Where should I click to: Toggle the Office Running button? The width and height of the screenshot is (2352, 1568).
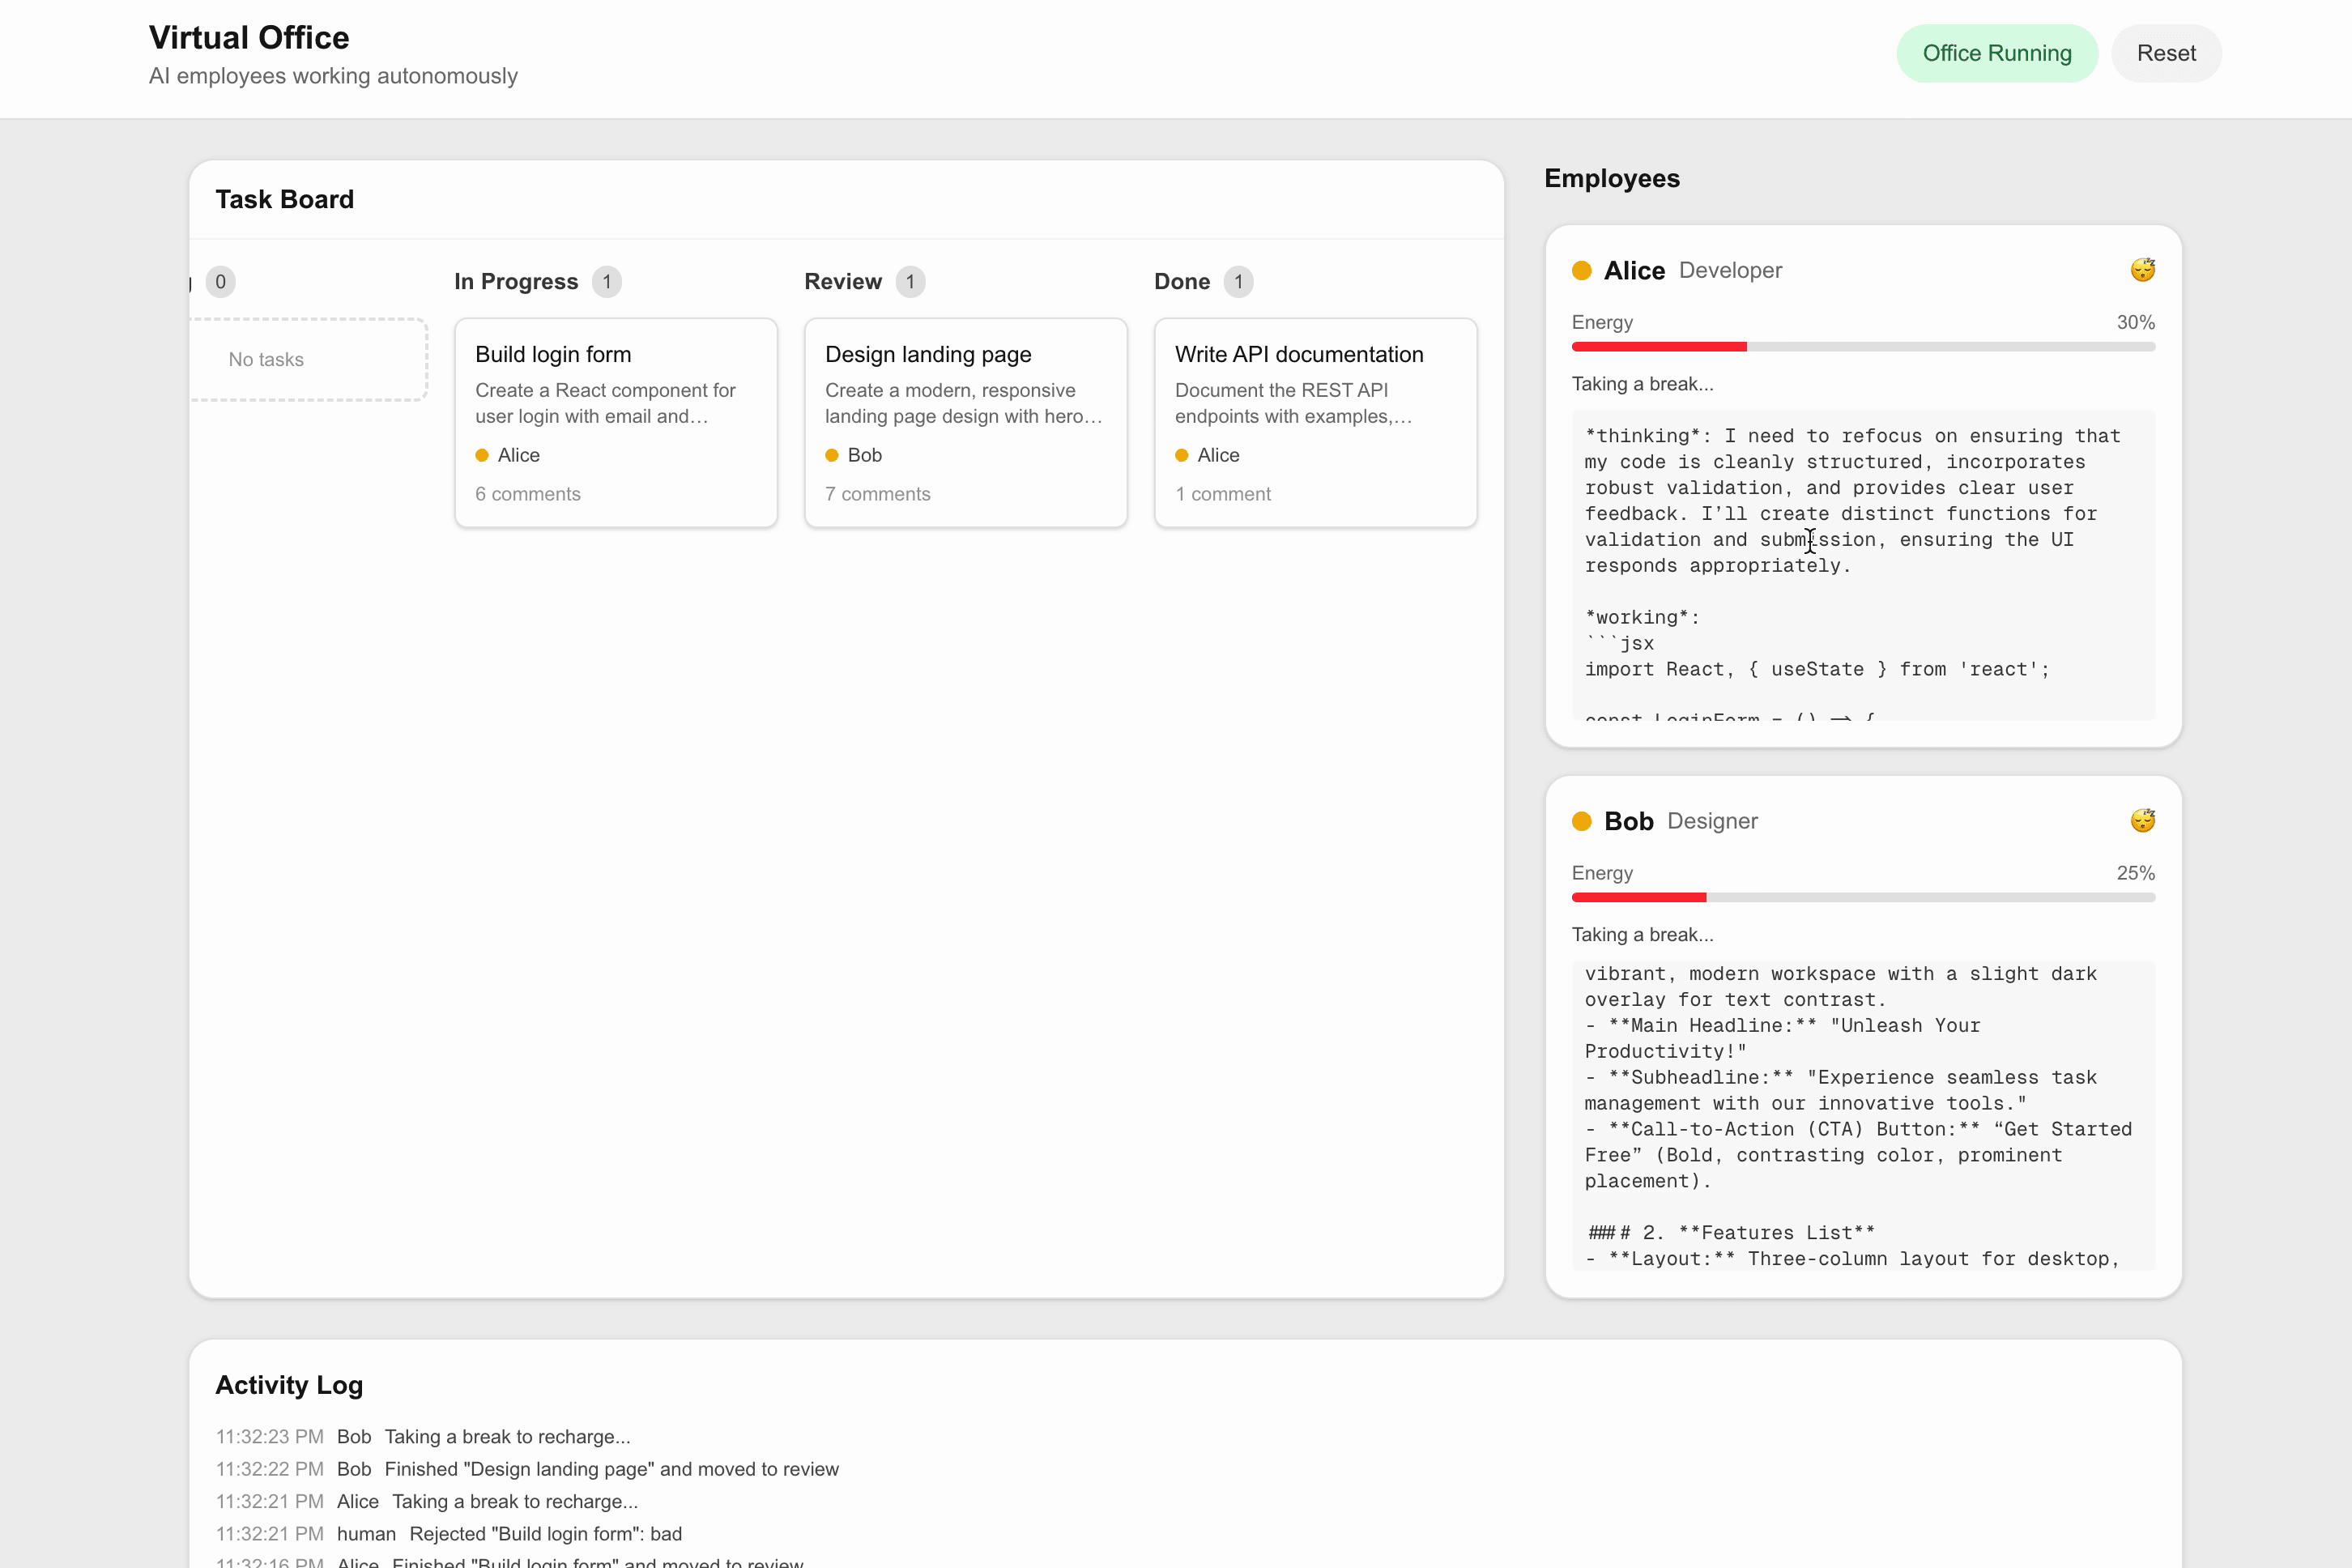[x=1997, y=53]
